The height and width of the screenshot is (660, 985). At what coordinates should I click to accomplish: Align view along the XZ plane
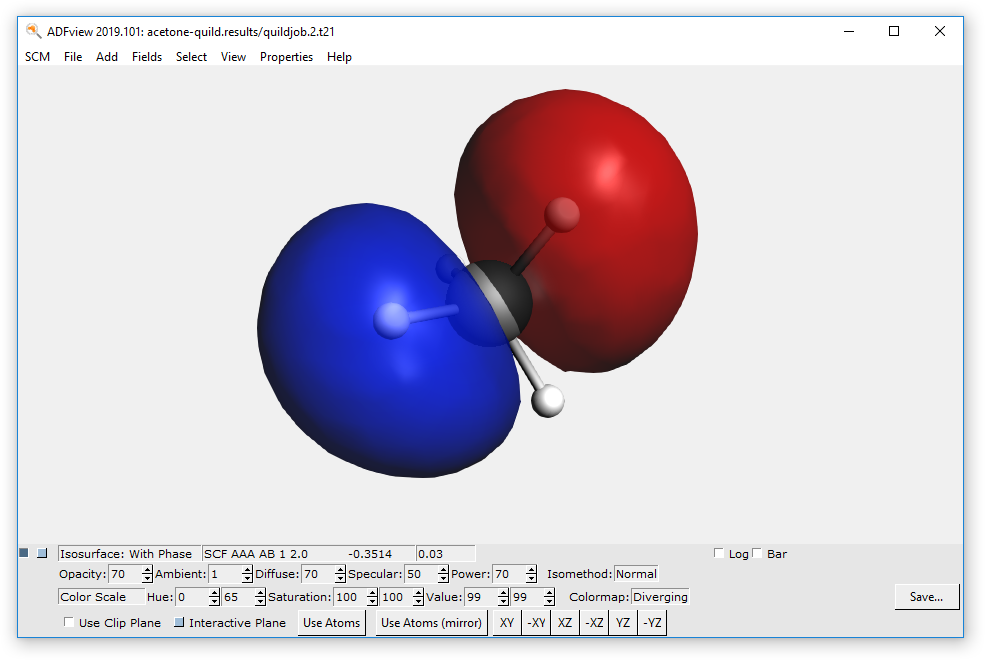565,623
